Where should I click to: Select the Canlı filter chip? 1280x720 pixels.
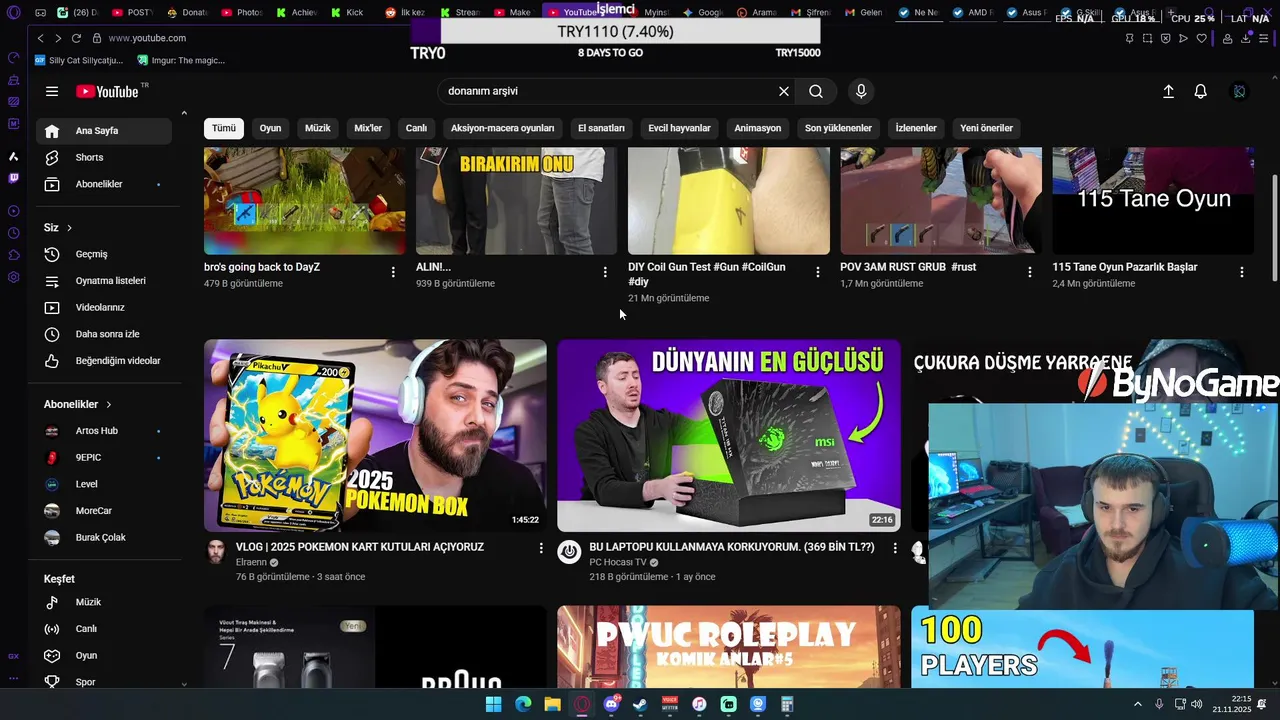coord(416,128)
